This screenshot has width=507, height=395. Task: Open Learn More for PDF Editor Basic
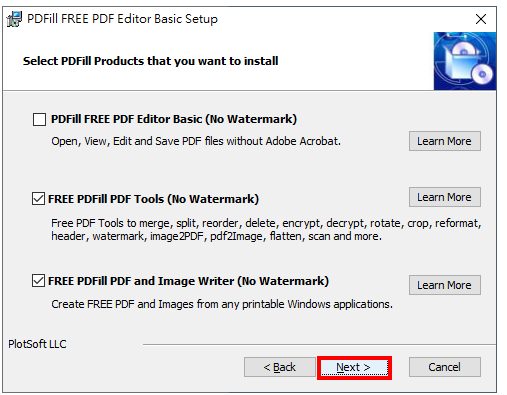click(x=445, y=141)
